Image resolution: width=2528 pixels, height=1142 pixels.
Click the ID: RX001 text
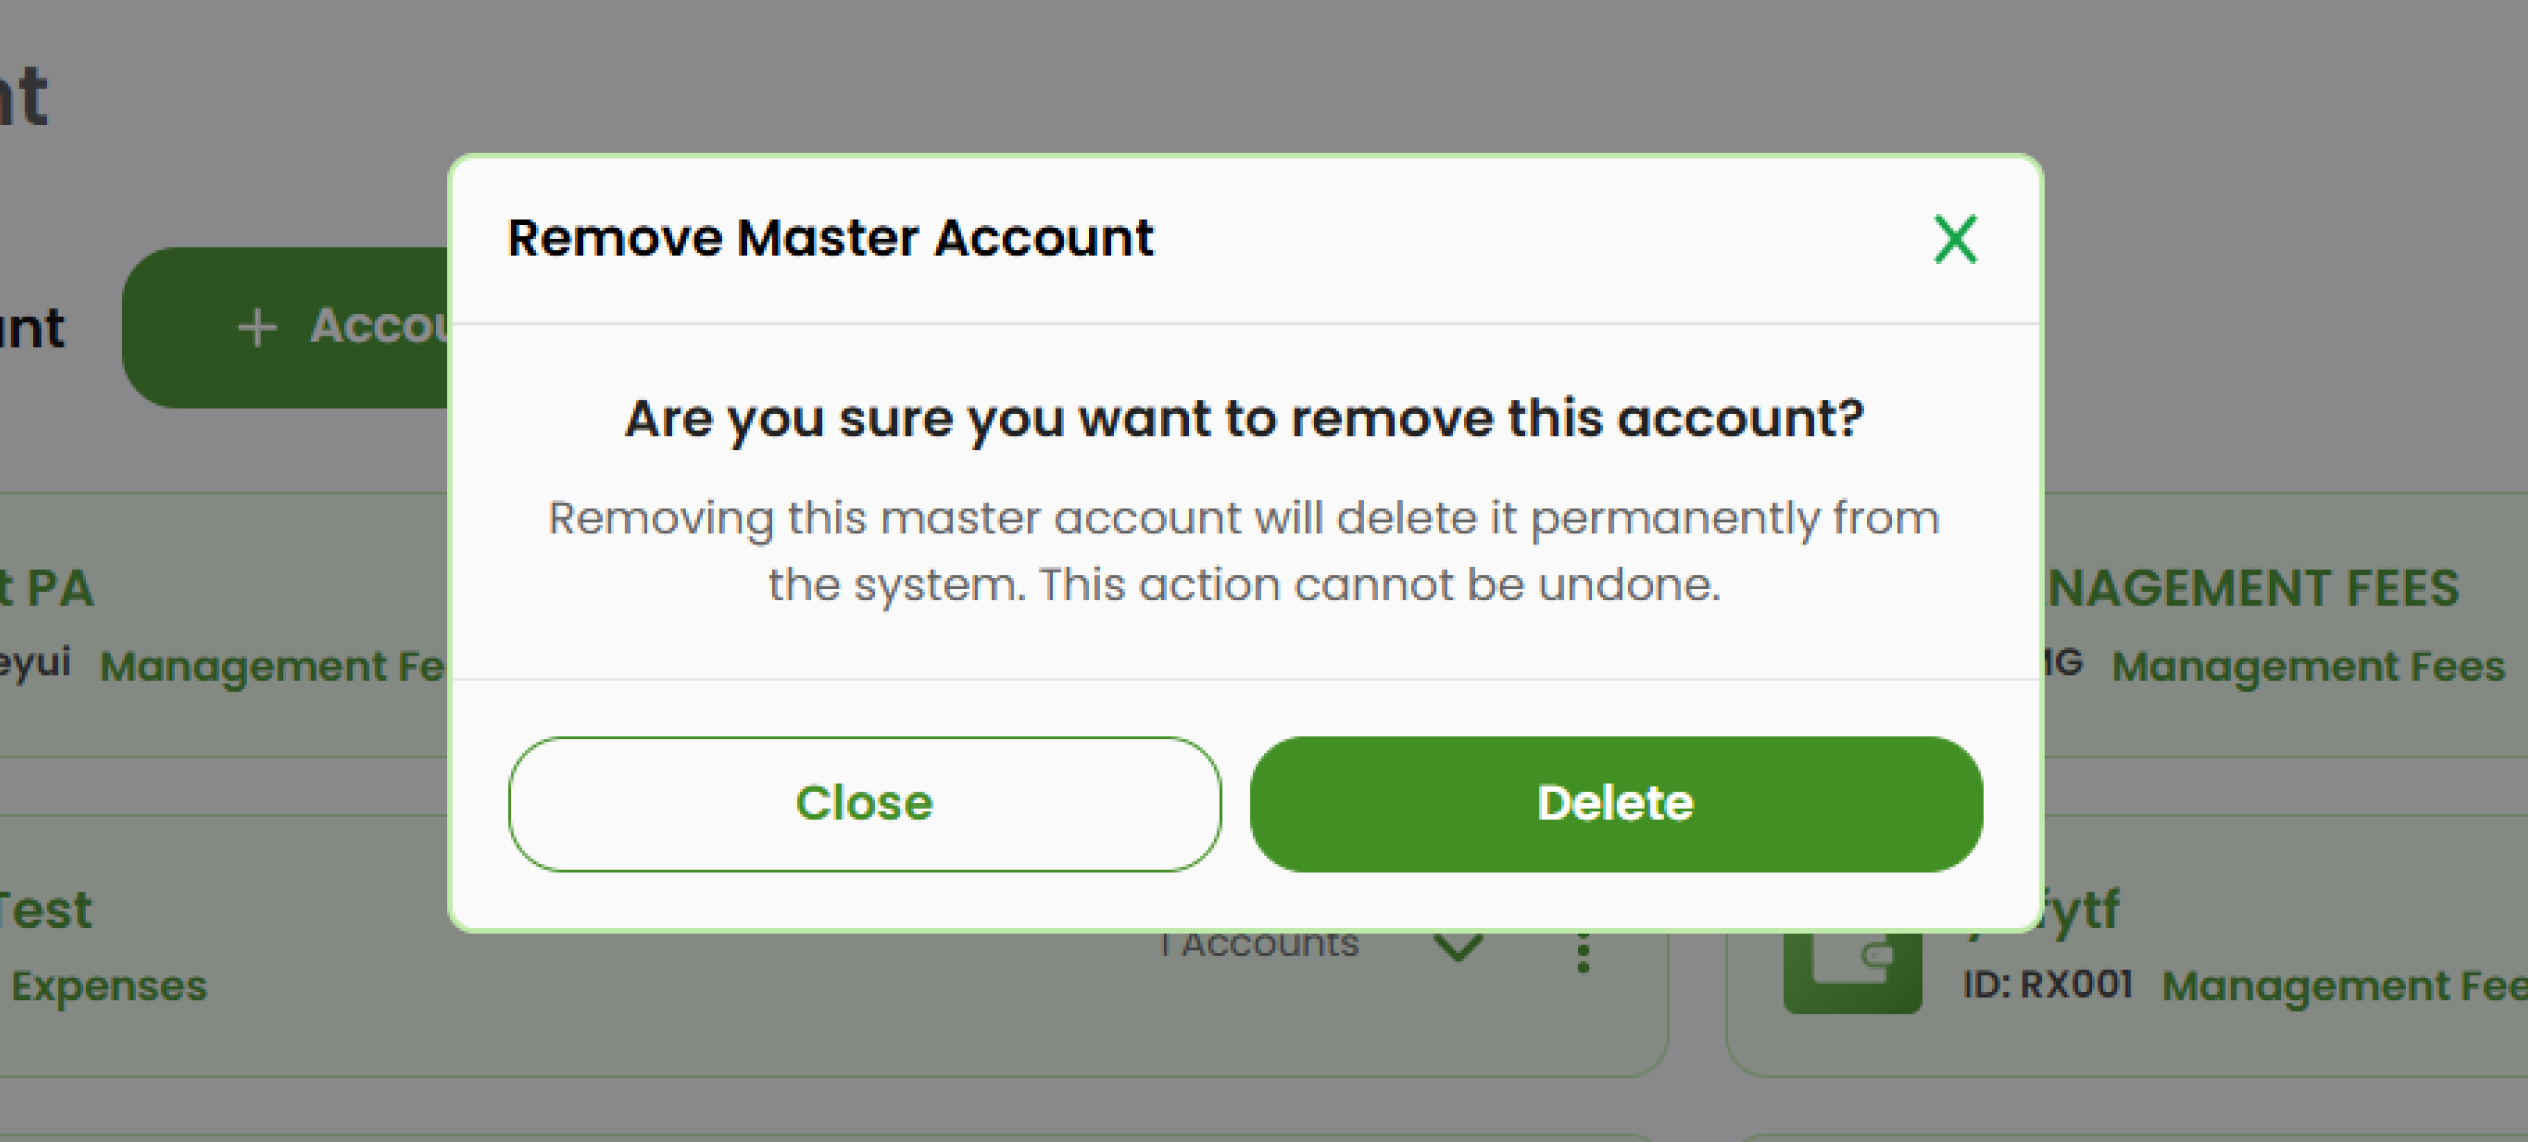2046,983
